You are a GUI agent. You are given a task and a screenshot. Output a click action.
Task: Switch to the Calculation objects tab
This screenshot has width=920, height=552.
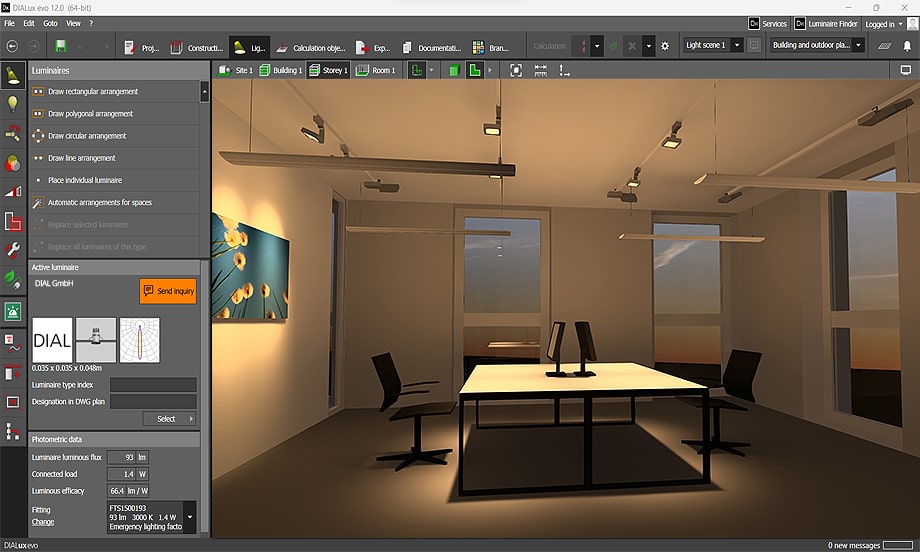311,46
